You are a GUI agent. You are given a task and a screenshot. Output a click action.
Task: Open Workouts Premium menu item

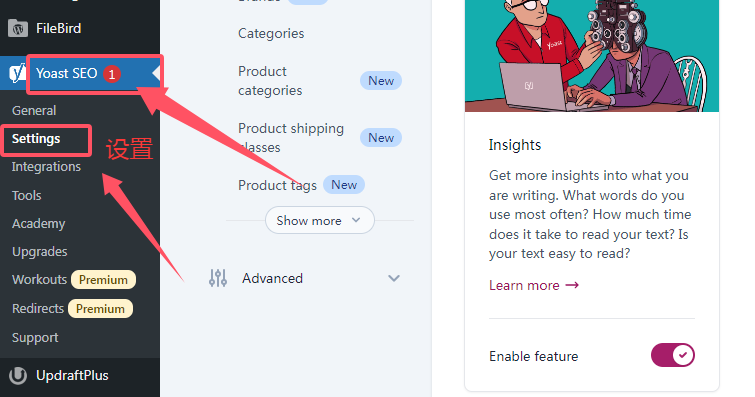coord(74,280)
